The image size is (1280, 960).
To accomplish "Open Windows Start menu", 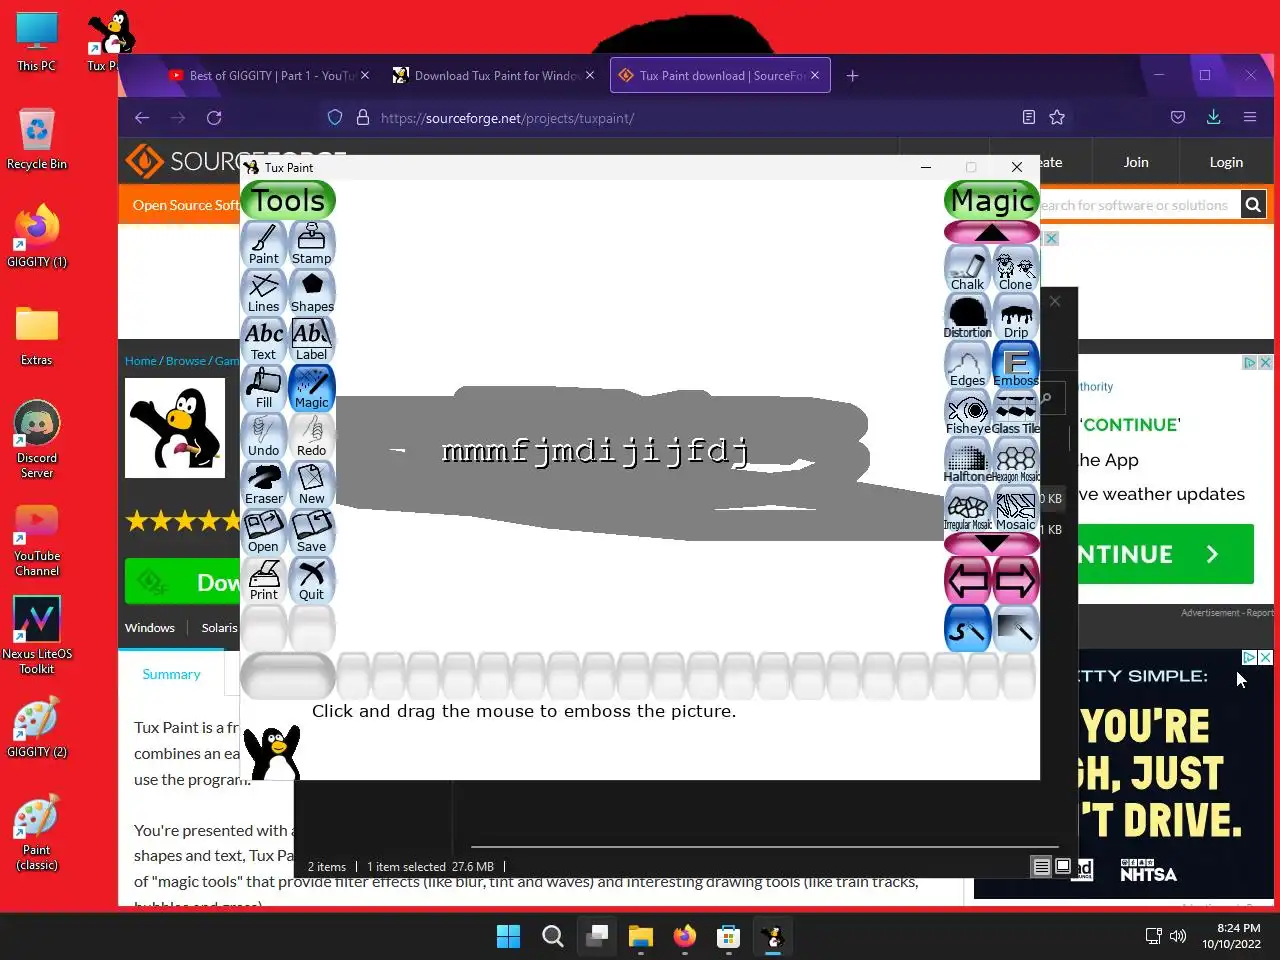I will [508, 936].
